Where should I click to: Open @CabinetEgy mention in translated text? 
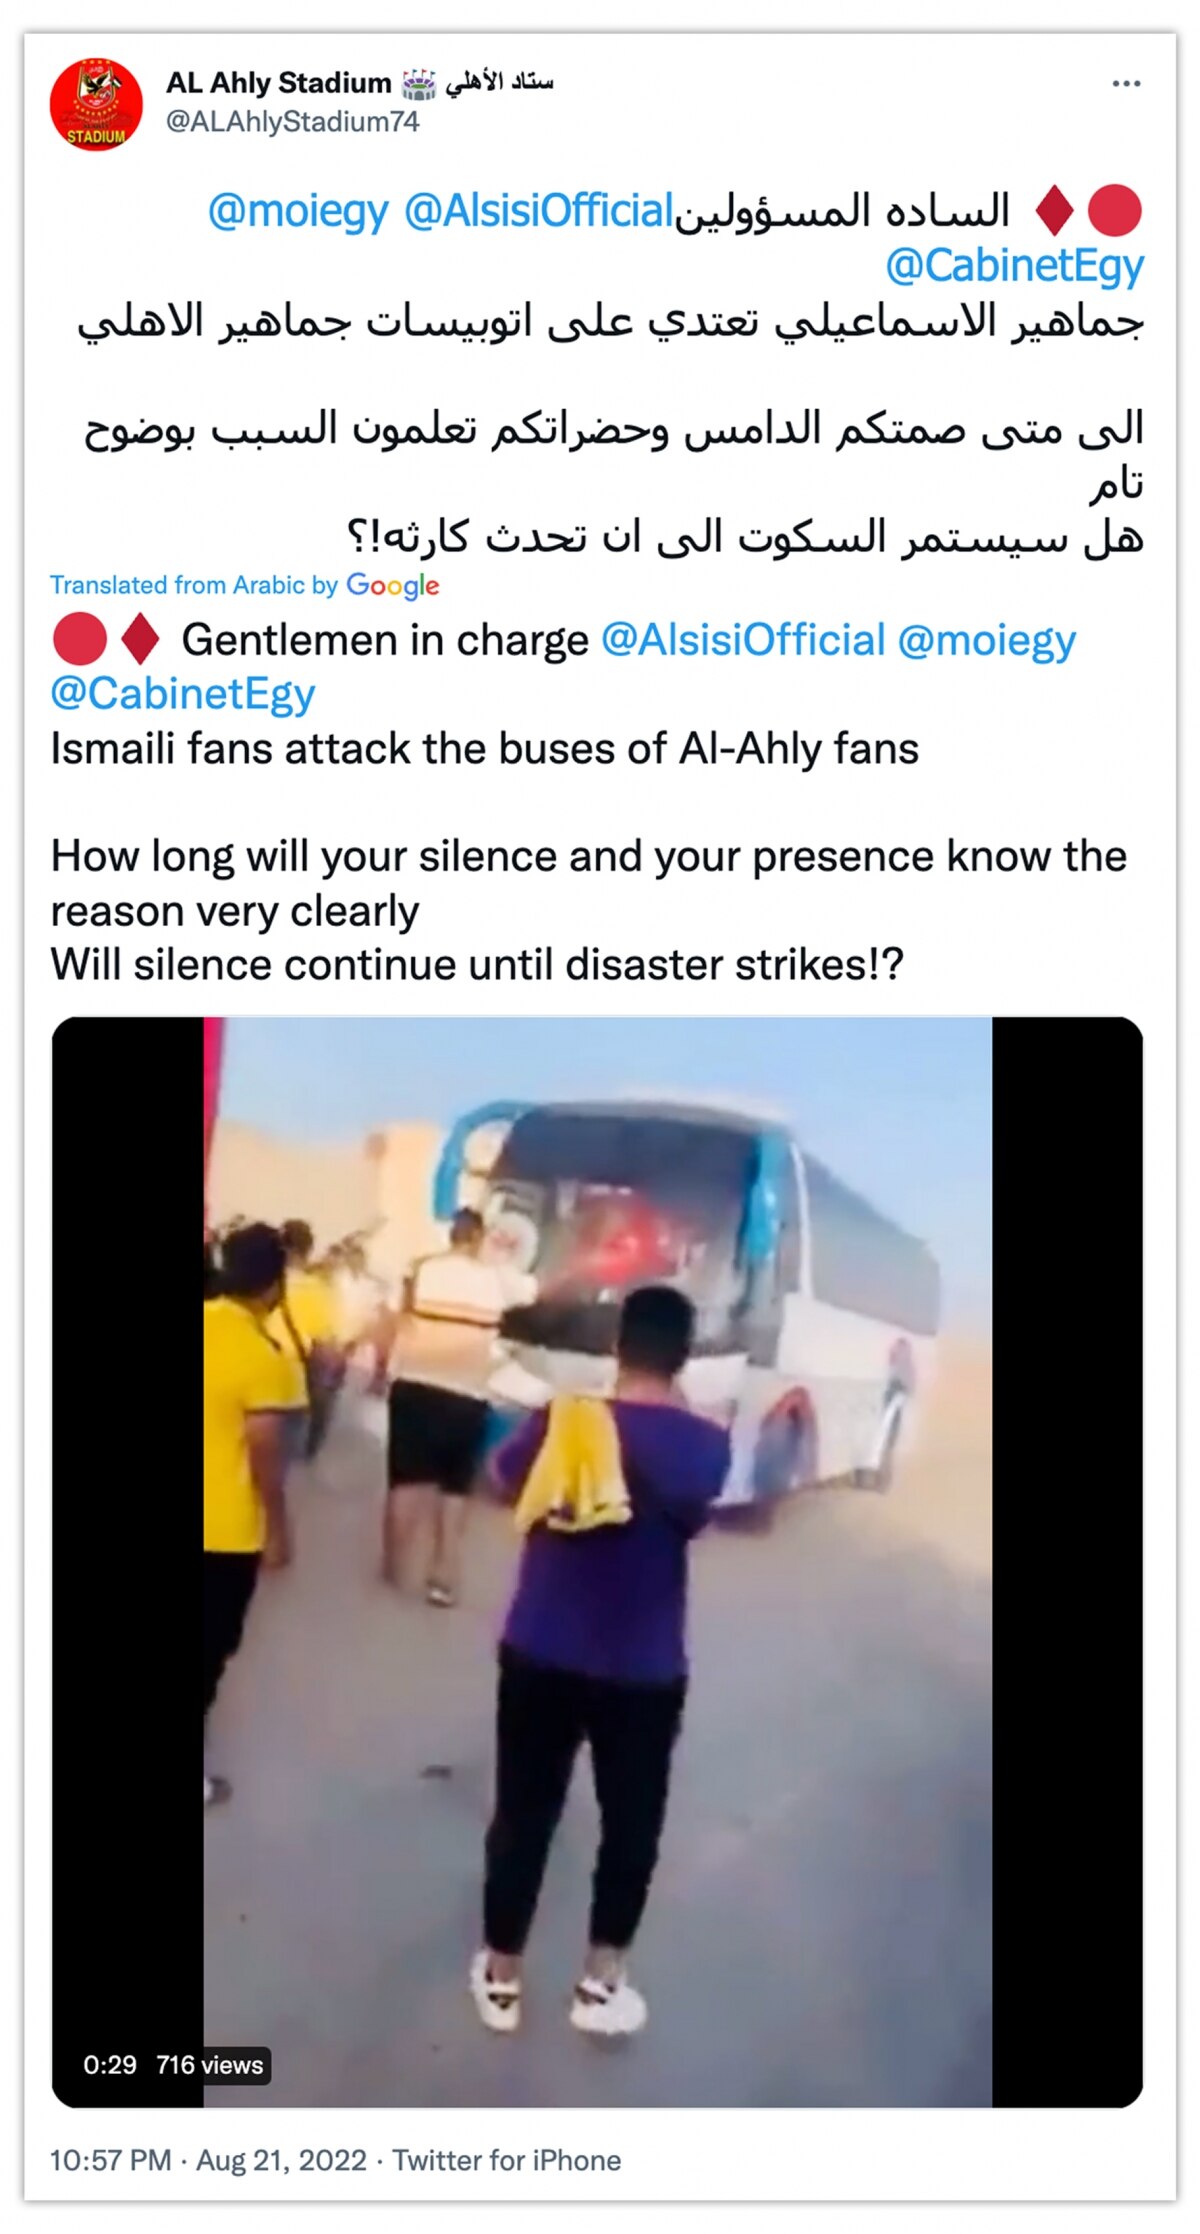click(183, 694)
